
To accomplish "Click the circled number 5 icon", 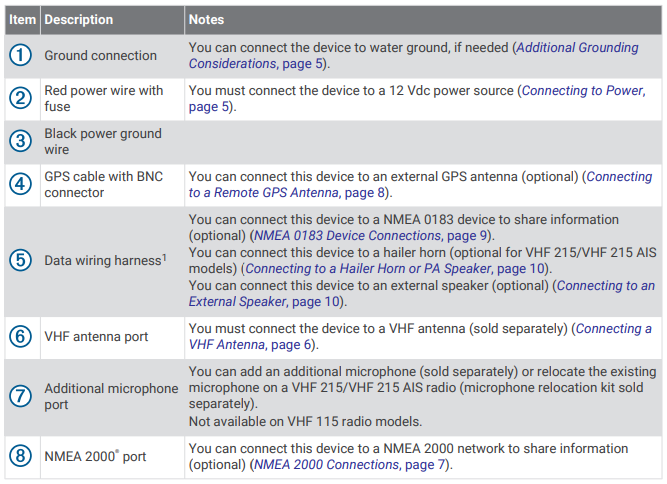I will [x=22, y=260].
